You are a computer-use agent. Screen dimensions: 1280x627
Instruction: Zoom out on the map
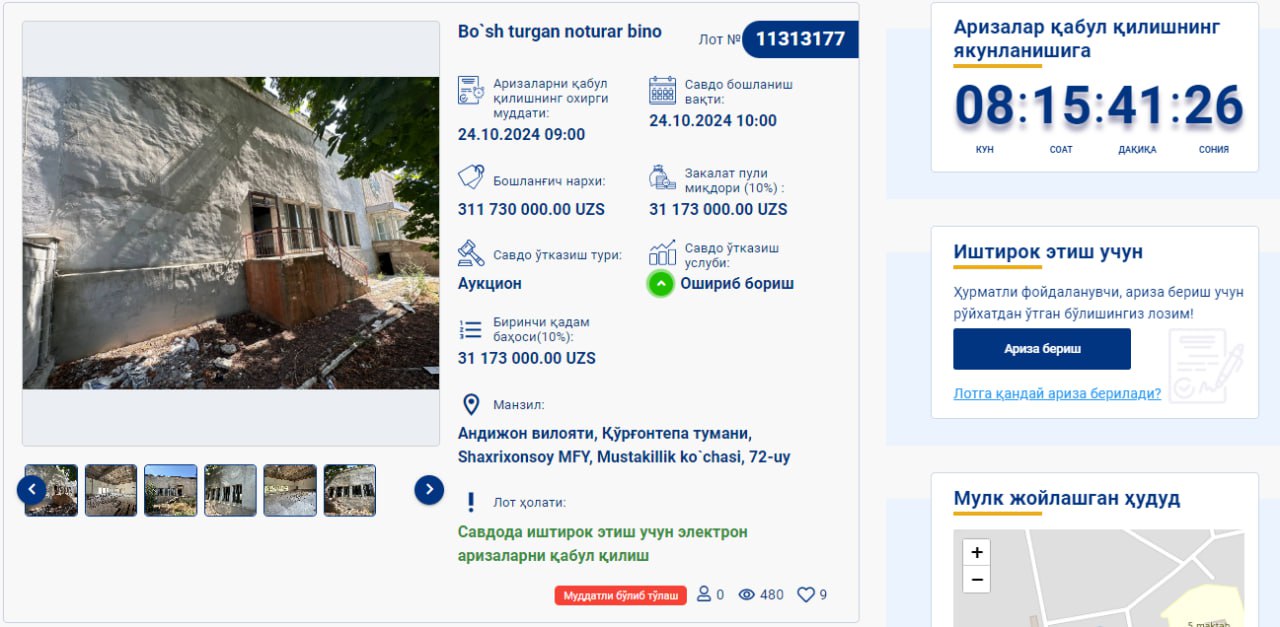[x=977, y=580]
